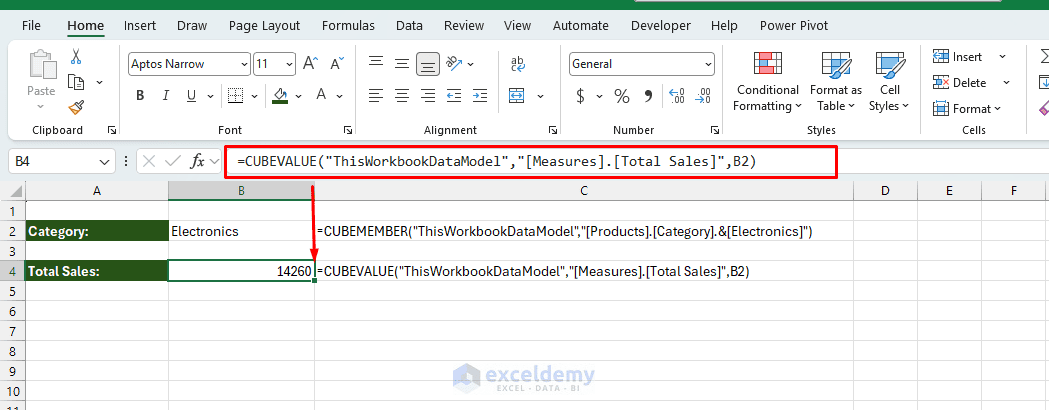Click the Format button in Cells group
The image size is (1049, 410).
(x=967, y=108)
